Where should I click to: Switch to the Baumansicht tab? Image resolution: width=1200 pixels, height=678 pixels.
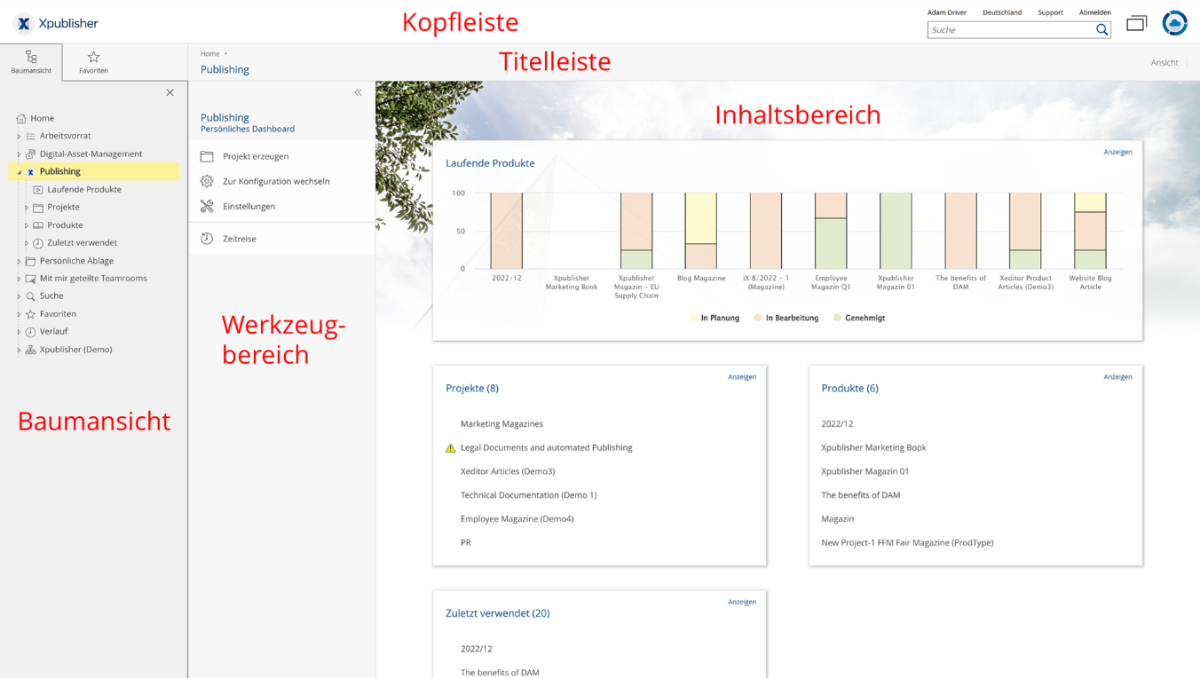tap(31, 62)
